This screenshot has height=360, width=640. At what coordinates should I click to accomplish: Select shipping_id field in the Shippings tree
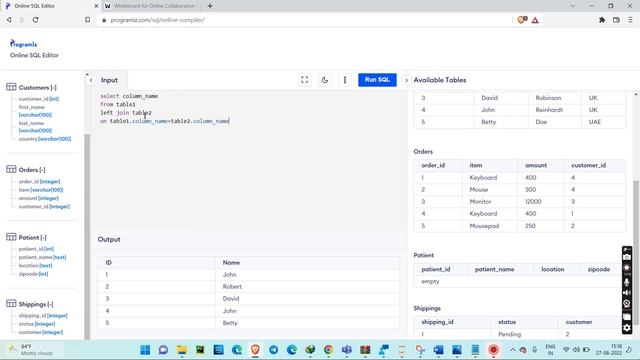click(x=43, y=316)
